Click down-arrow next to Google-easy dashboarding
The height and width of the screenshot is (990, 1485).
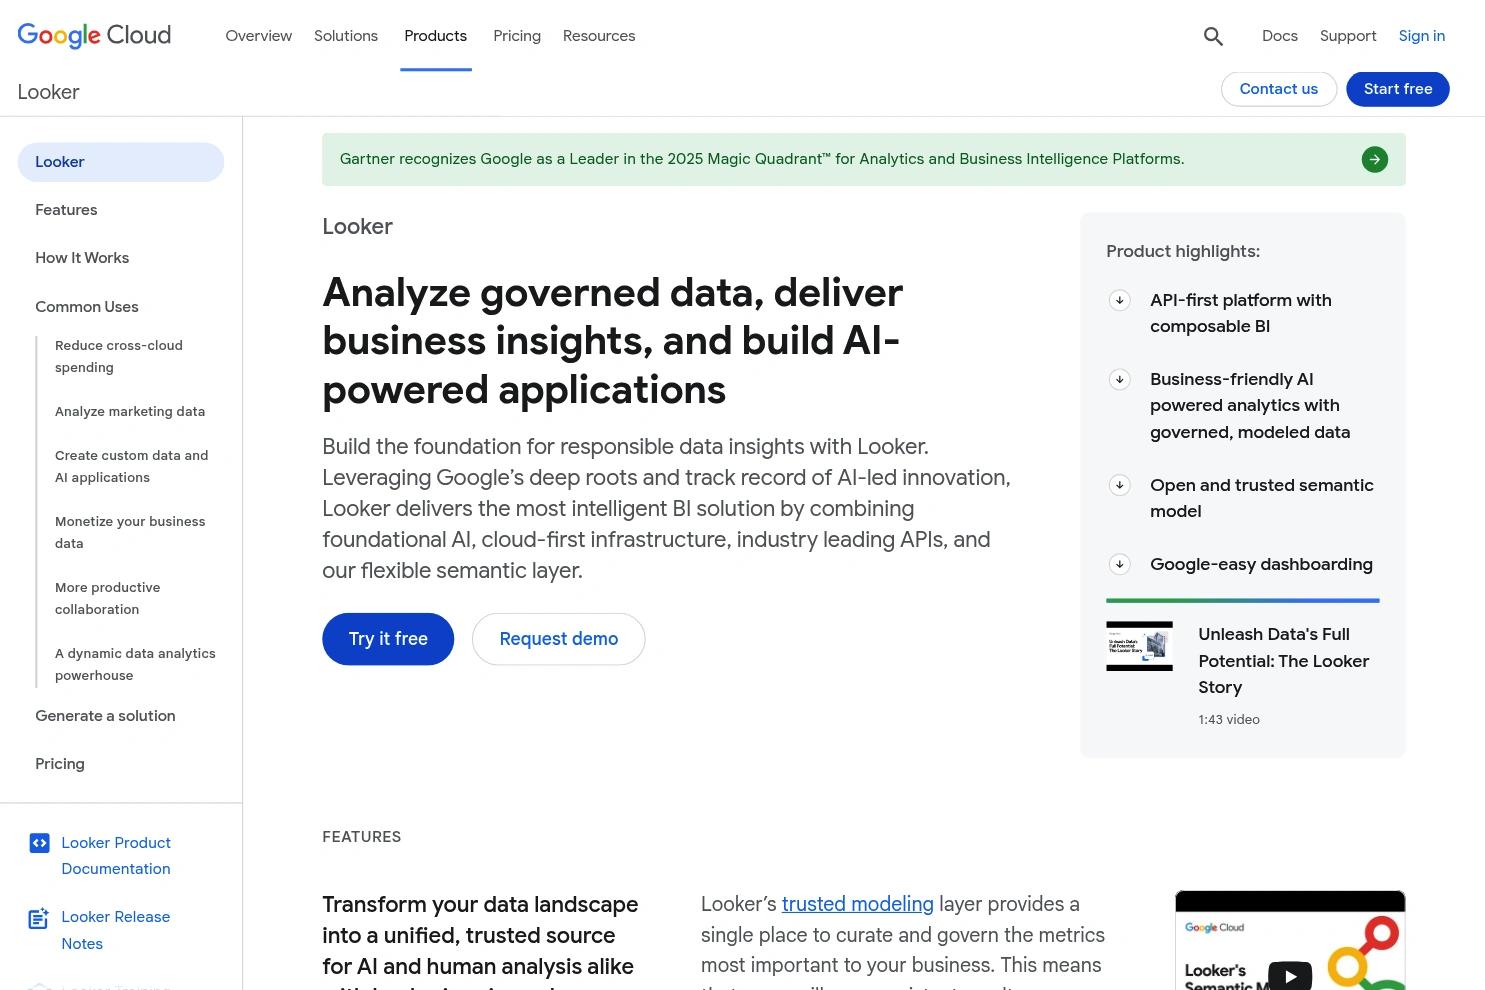point(1119,564)
